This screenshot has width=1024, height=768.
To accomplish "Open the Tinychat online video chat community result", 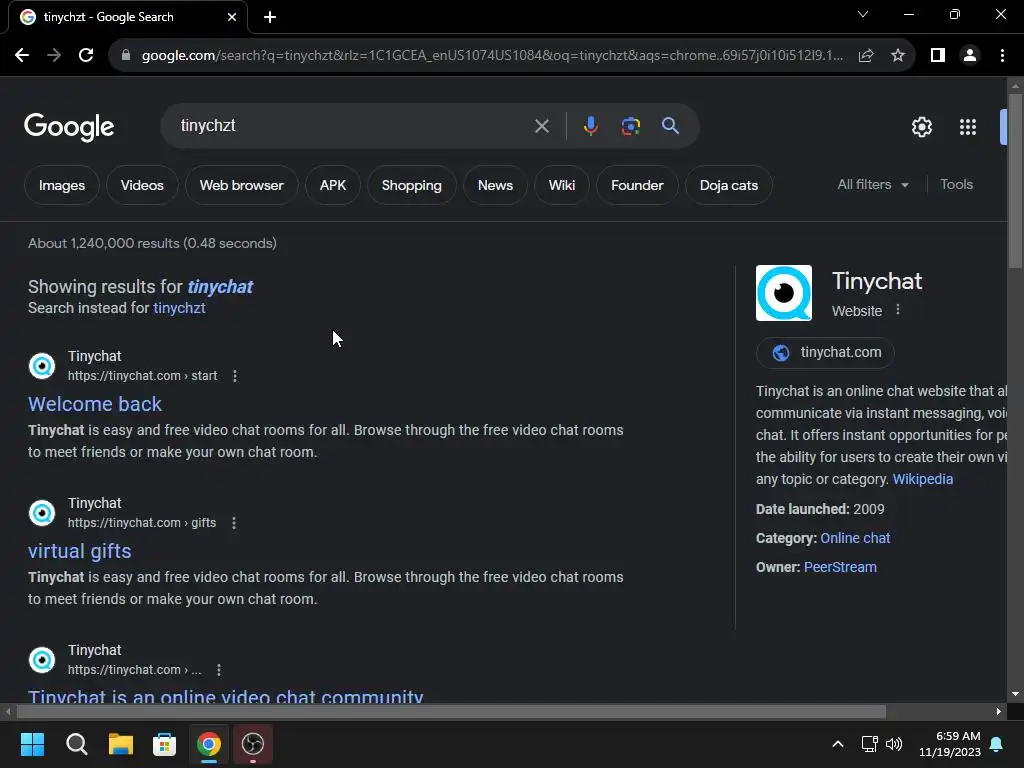I will (x=225, y=696).
